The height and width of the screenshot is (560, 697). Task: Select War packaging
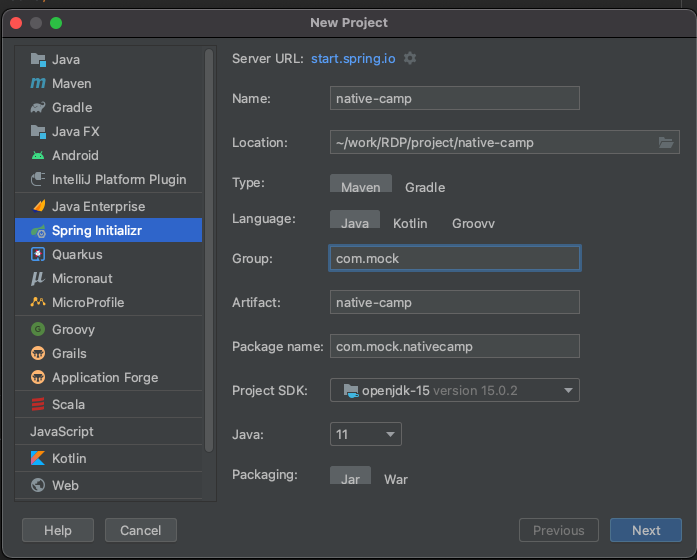(x=396, y=479)
